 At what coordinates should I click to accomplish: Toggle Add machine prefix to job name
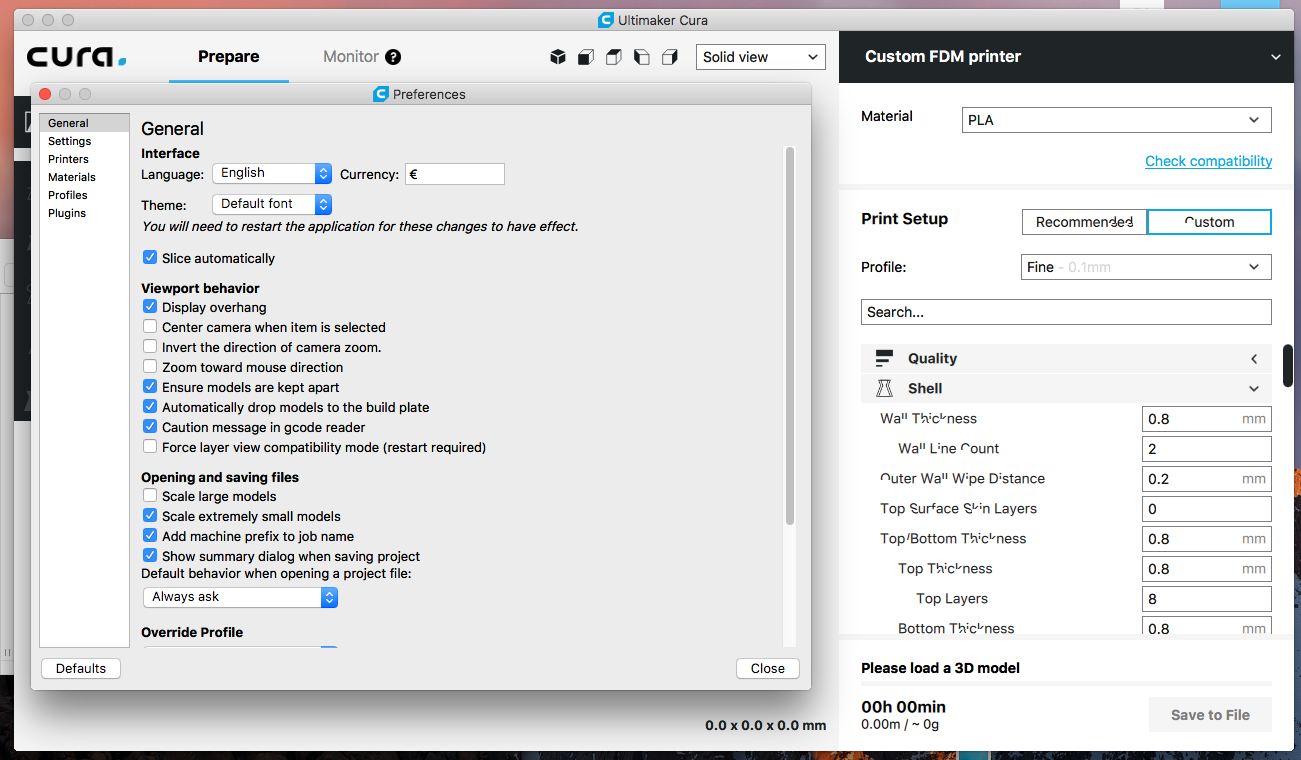(150, 536)
